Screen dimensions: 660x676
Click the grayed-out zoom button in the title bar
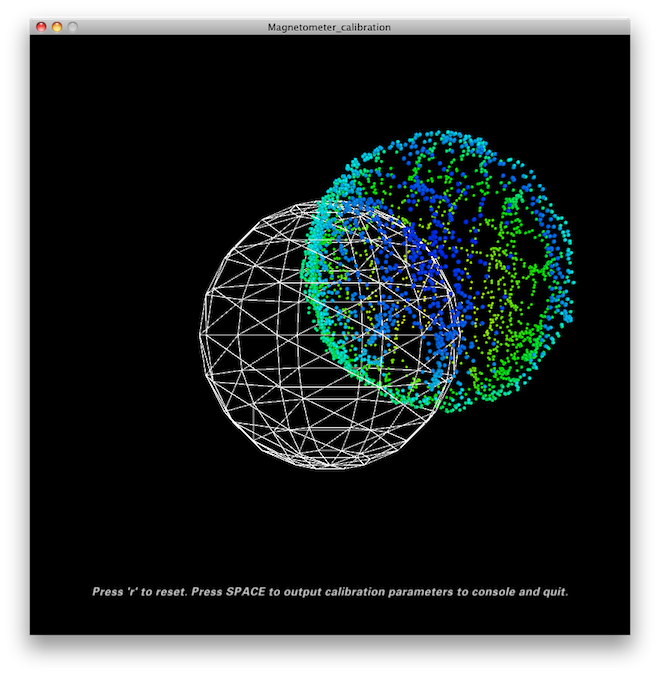click(x=72, y=27)
